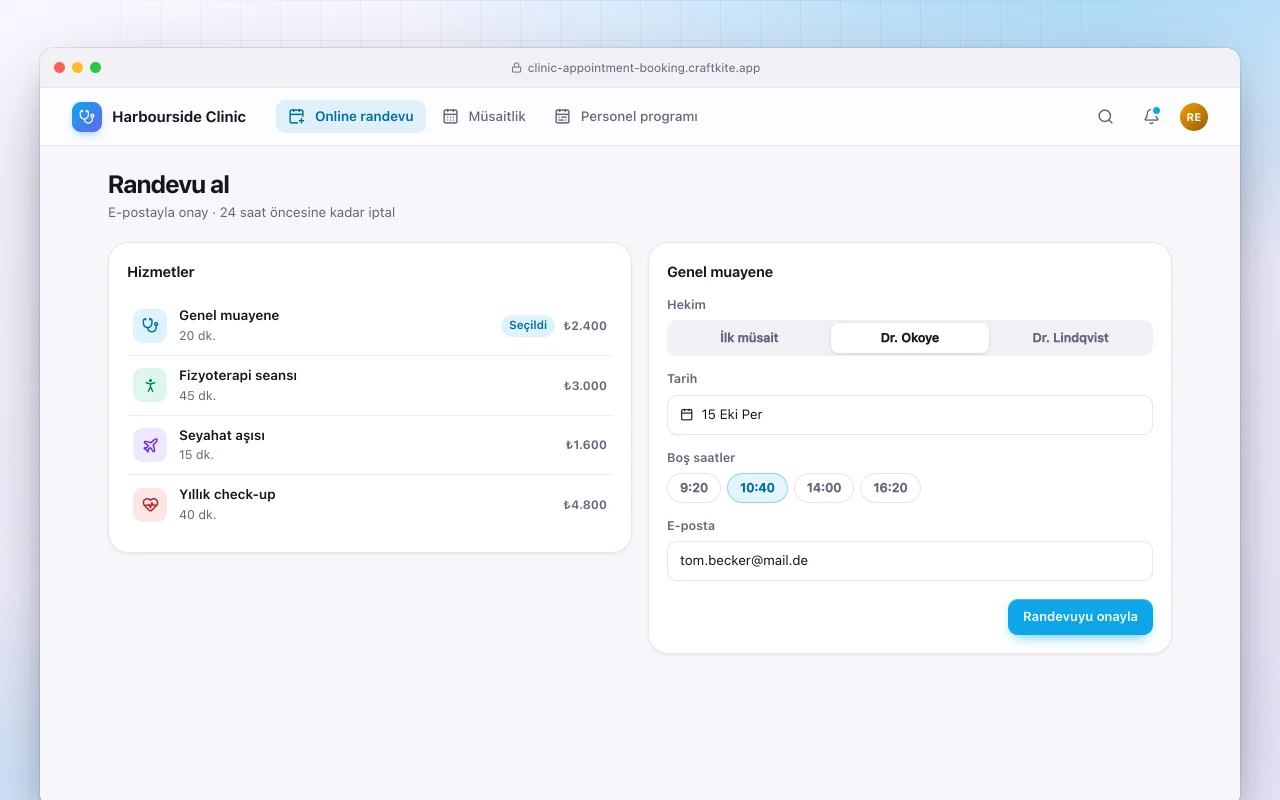The image size is (1280, 800).
Task: Open the Online randevu tab
Action: click(x=351, y=117)
